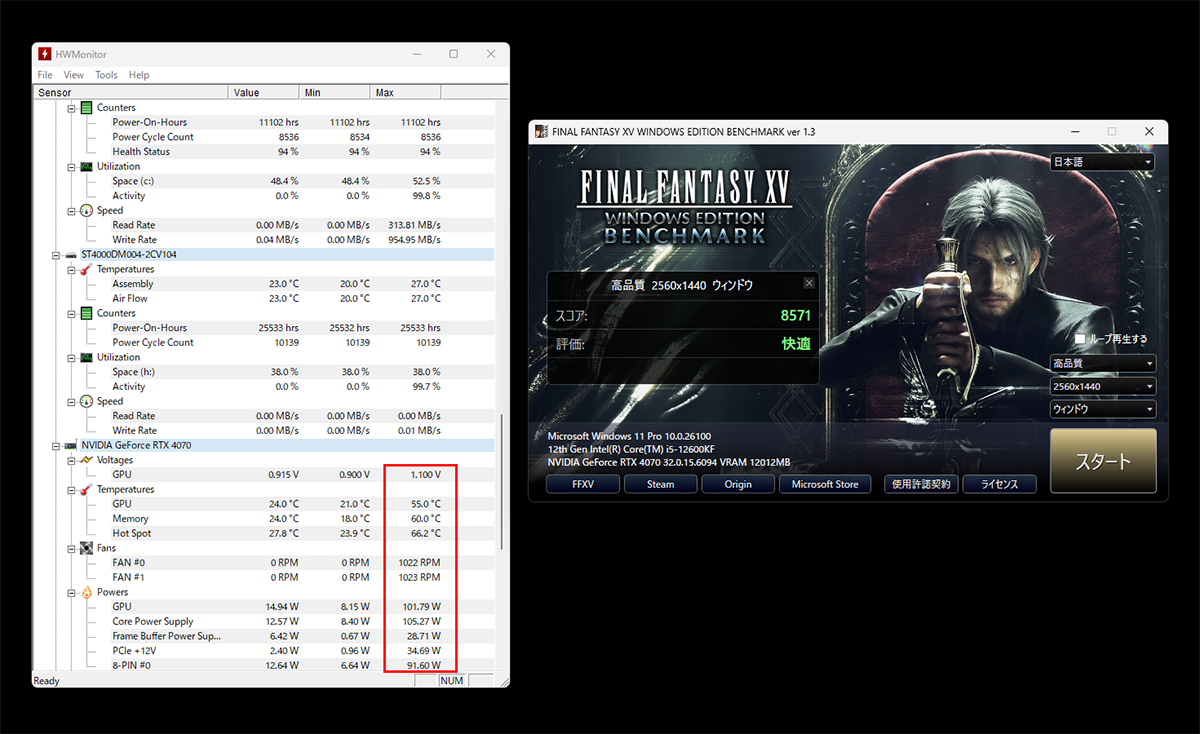This screenshot has height=734, width=1200.
Task: Enable the ループ再生する loop playback checkbox
Action: point(1080,340)
